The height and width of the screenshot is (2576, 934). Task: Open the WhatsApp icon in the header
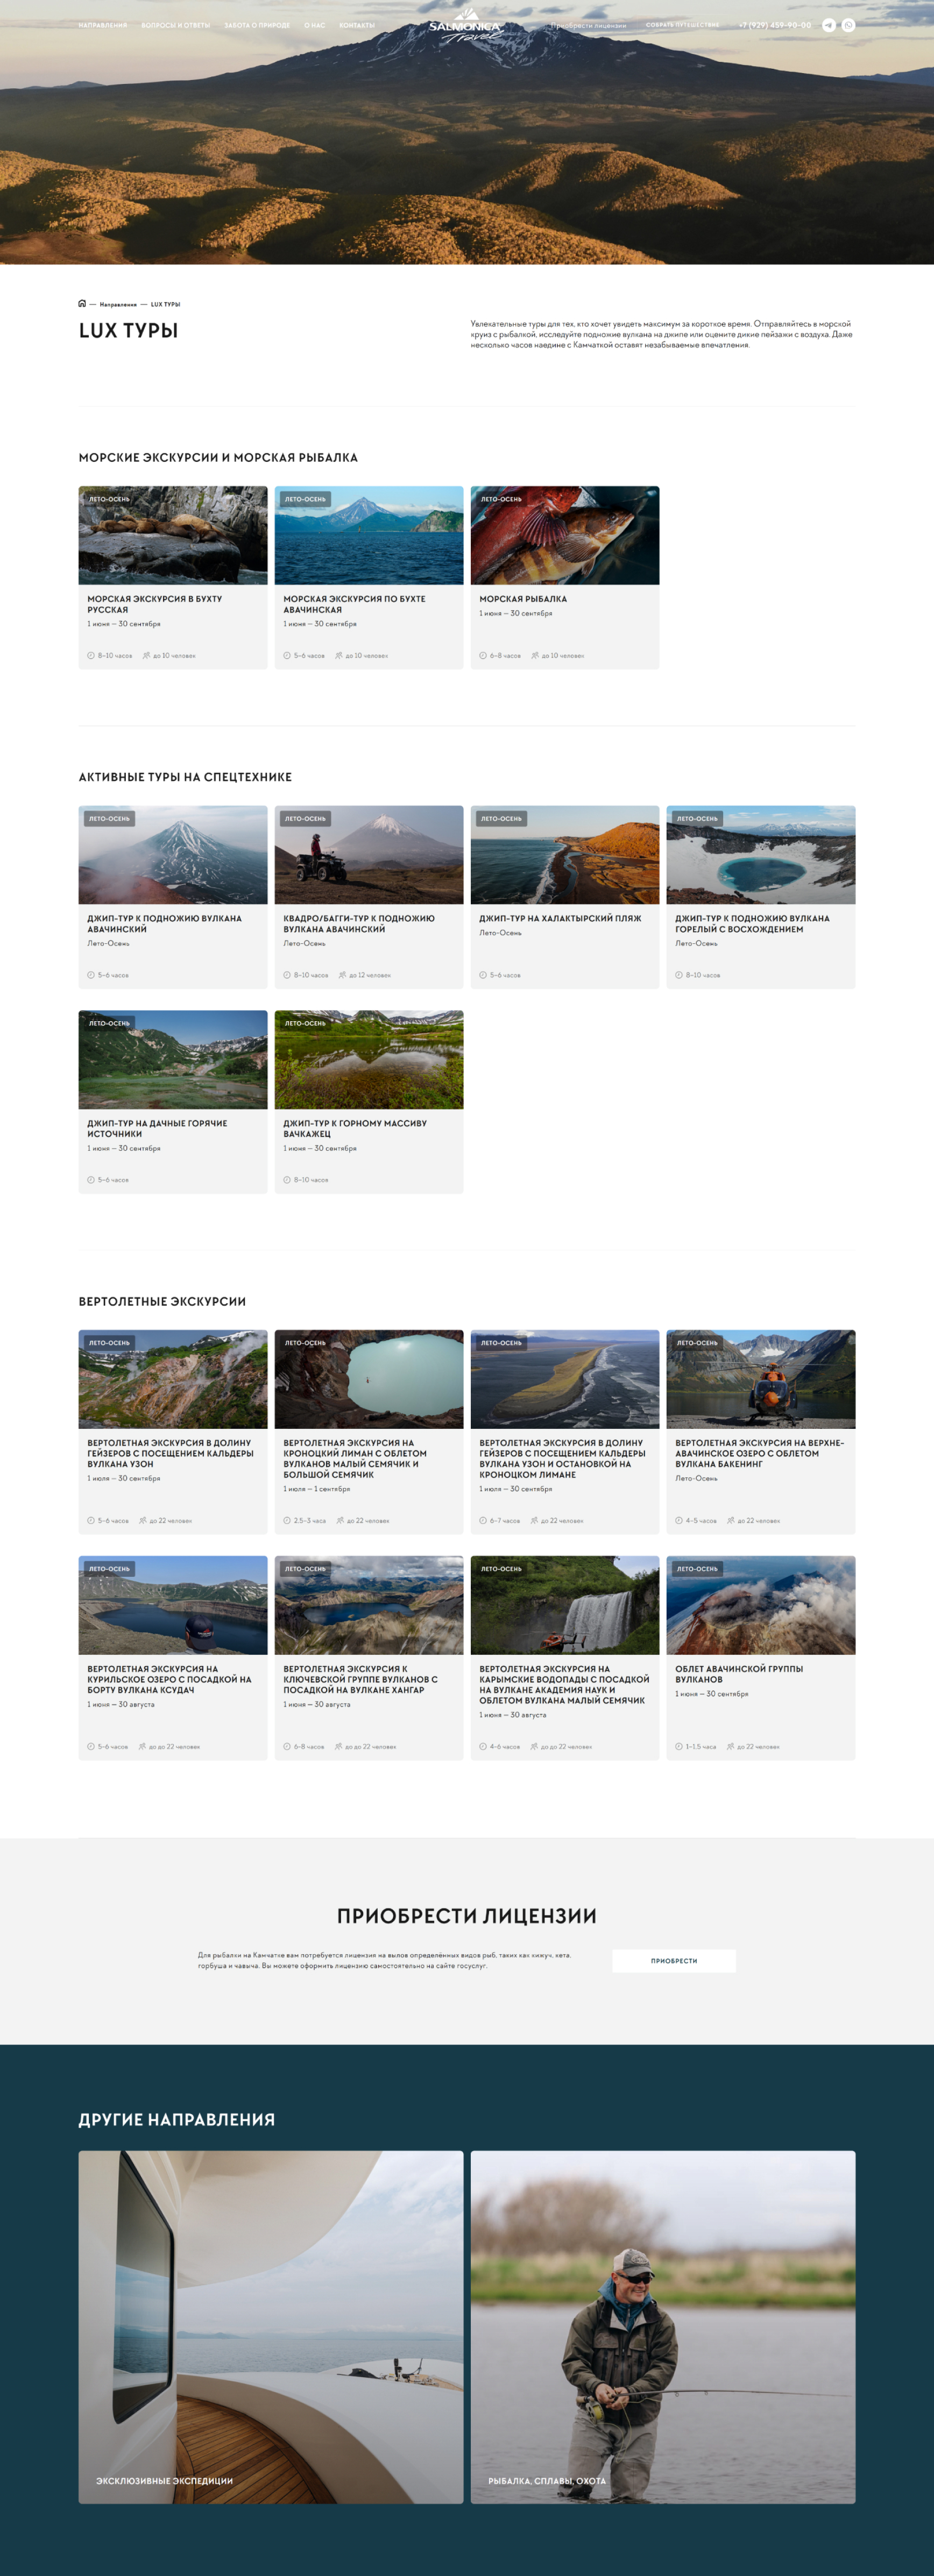click(848, 25)
